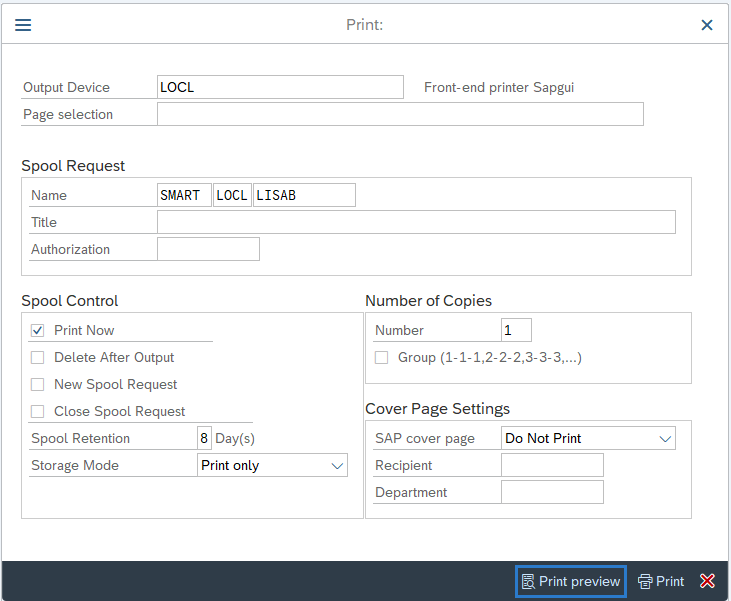731x601 pixels.
Task: Click the LOCL spool name field
Action: click(x=232, y=195)
